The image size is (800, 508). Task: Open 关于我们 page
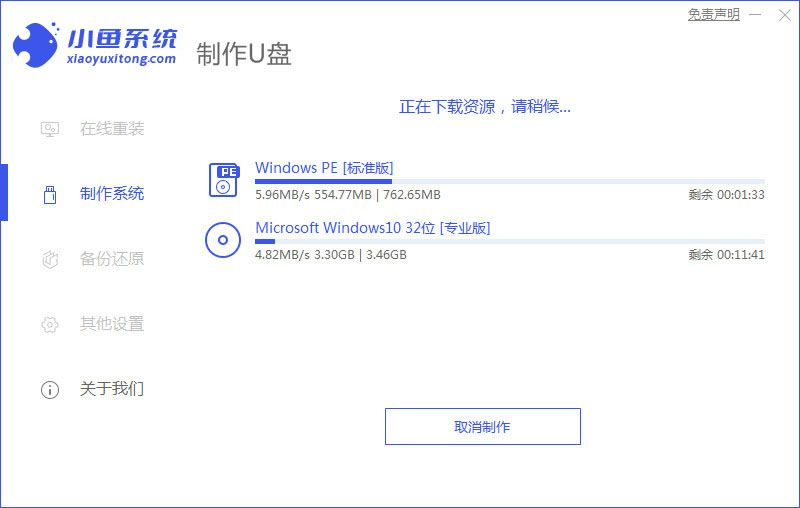tap(111, 389)
